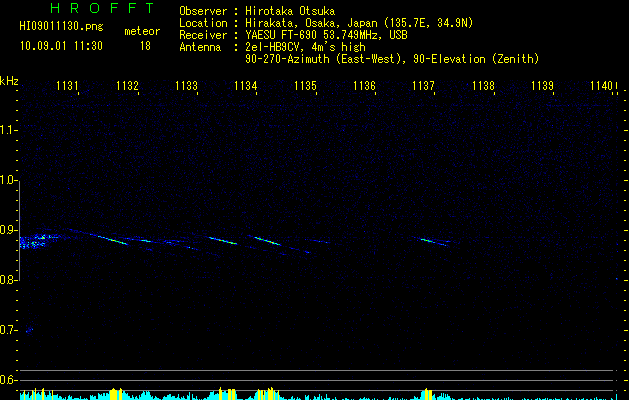Click the 1131 time axis marker
The image size is (629, 400).
click(x=67, y=86)
